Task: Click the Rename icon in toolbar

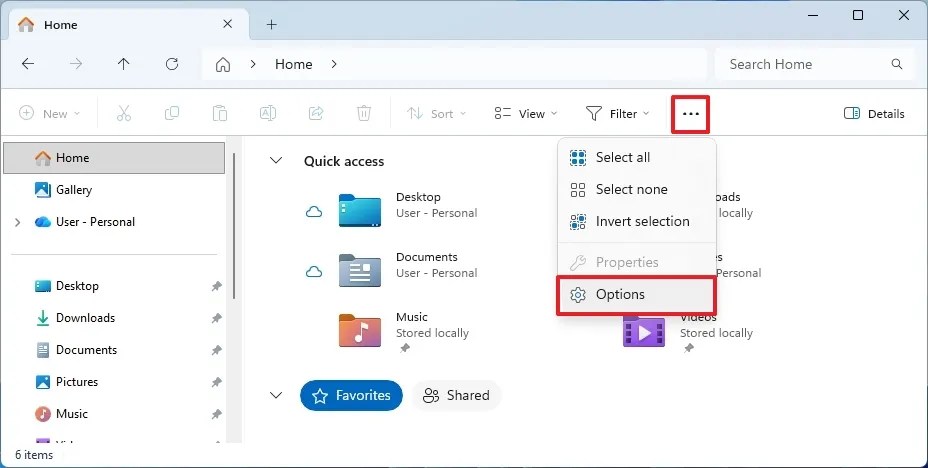Action: click(268, 113)
